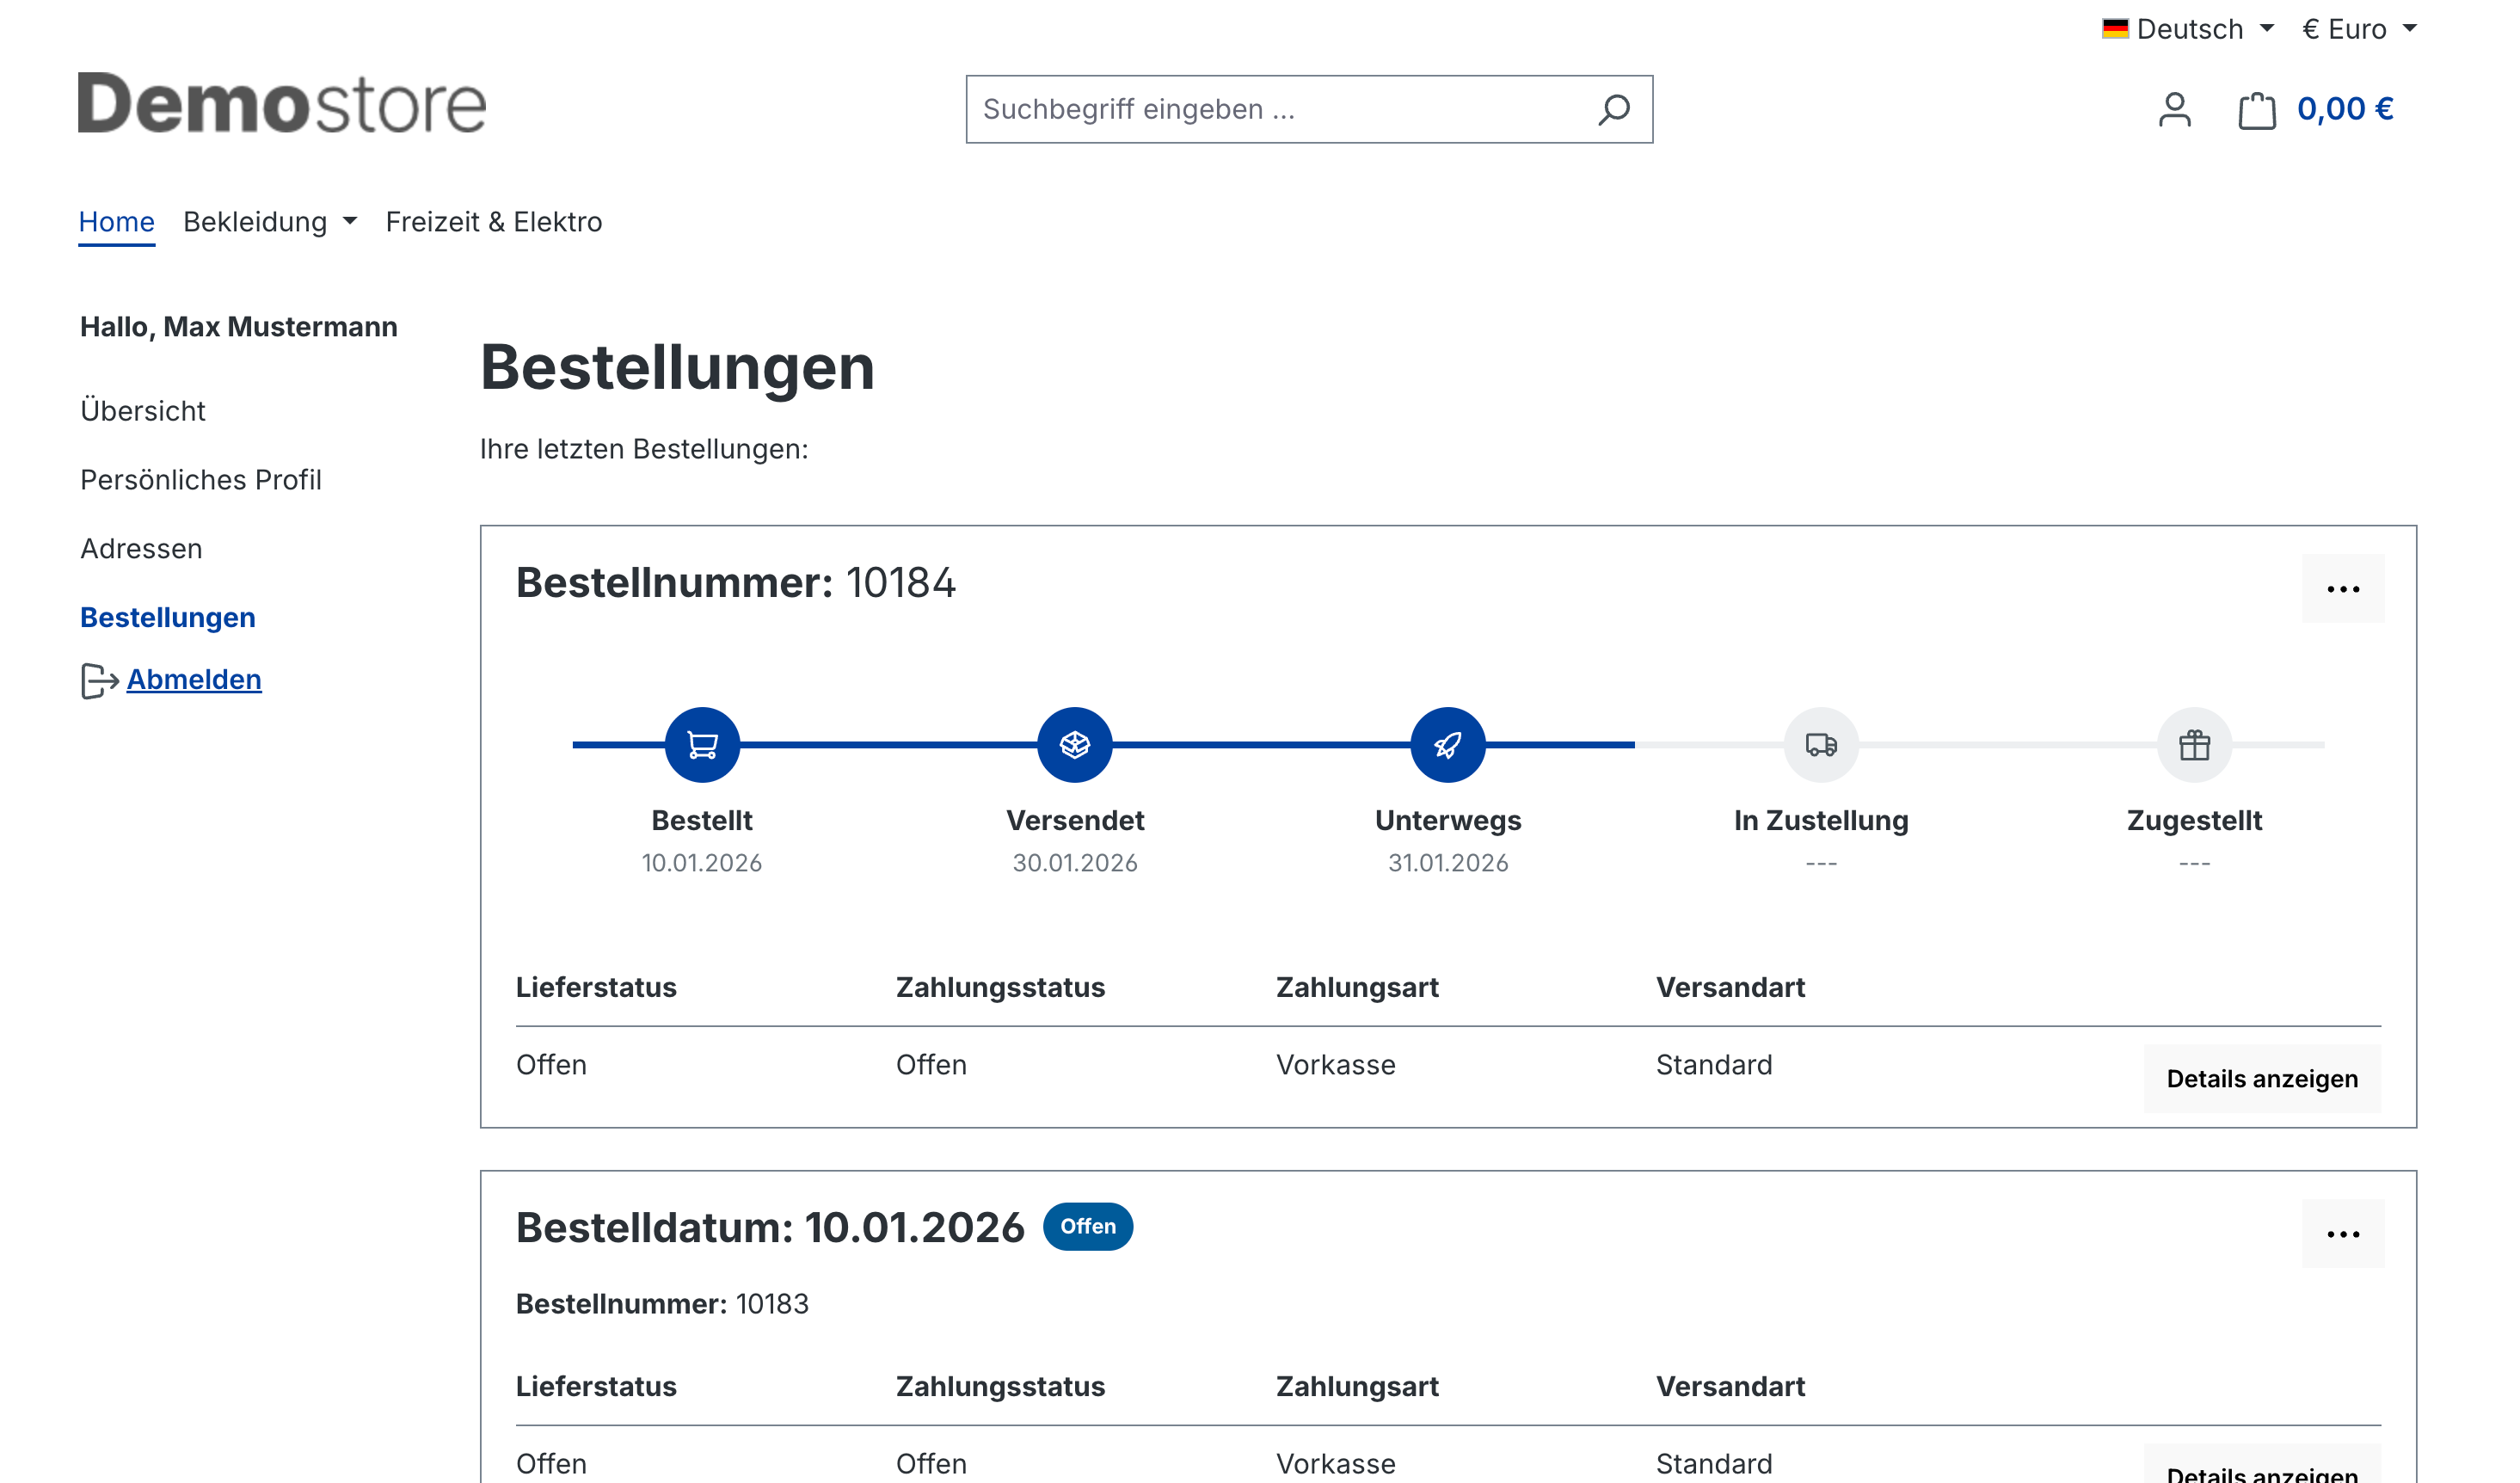Open options menu for order 10184
Viewport: 2520px width, 1483px height.
point(2342,589)
